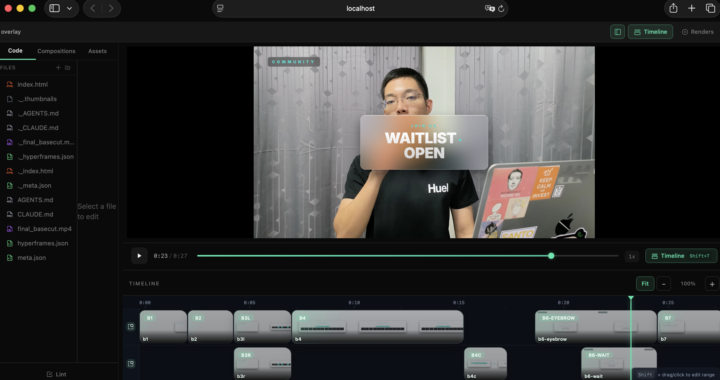Viewport: 720px width, 380px height.
Task: Zoom out the timeline with minus
Action: (664, 284)
